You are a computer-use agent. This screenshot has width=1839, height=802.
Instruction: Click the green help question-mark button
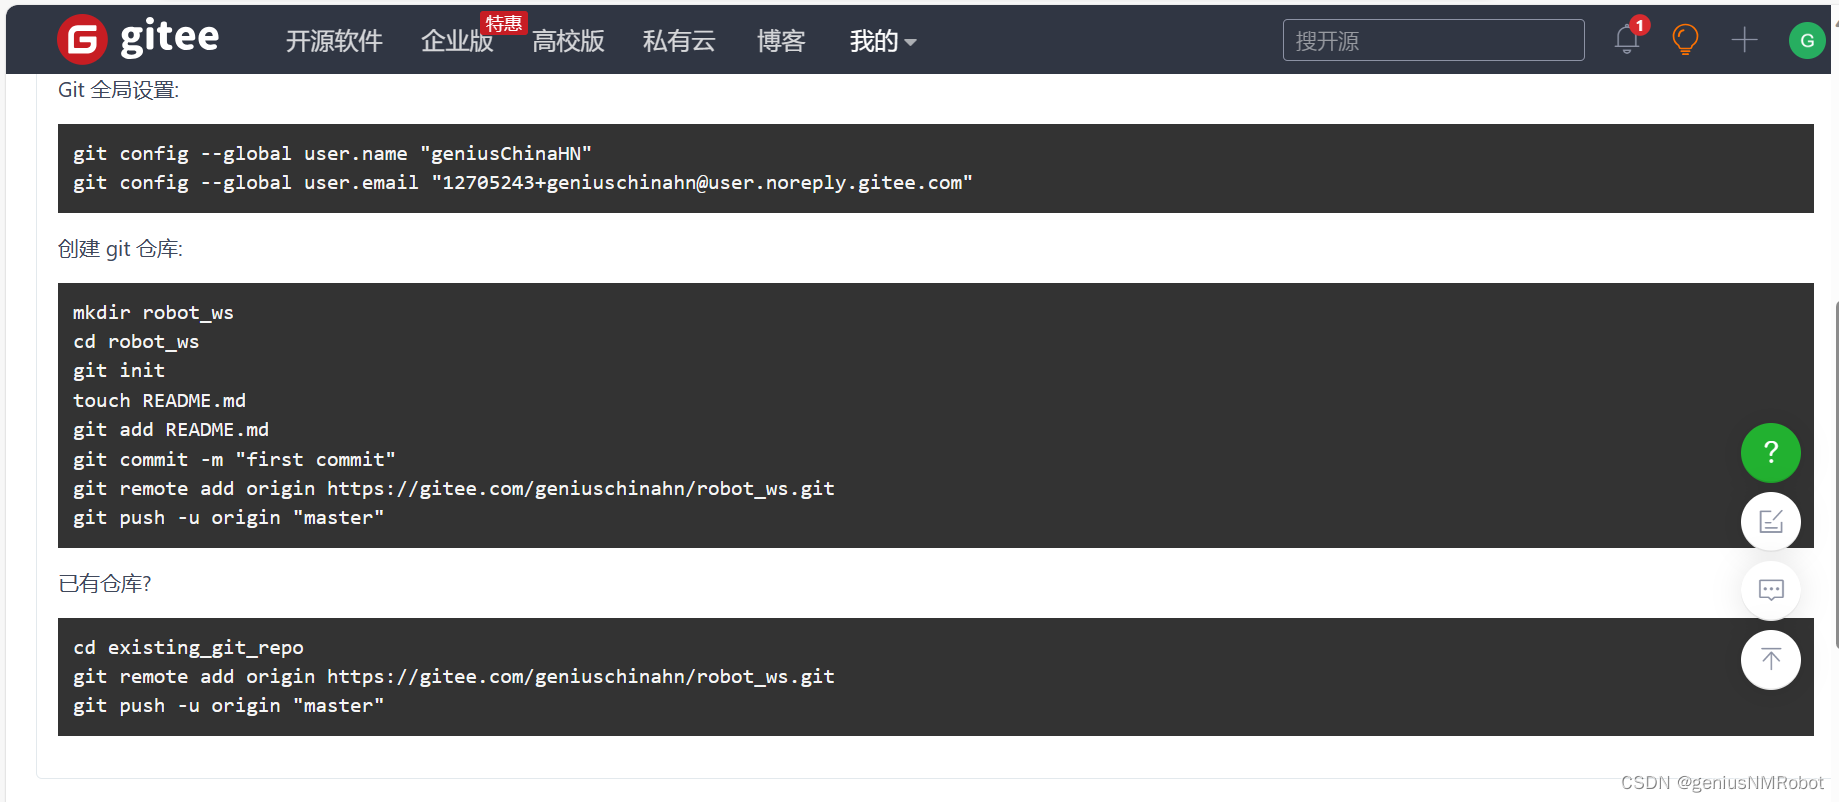point(1770,452)
